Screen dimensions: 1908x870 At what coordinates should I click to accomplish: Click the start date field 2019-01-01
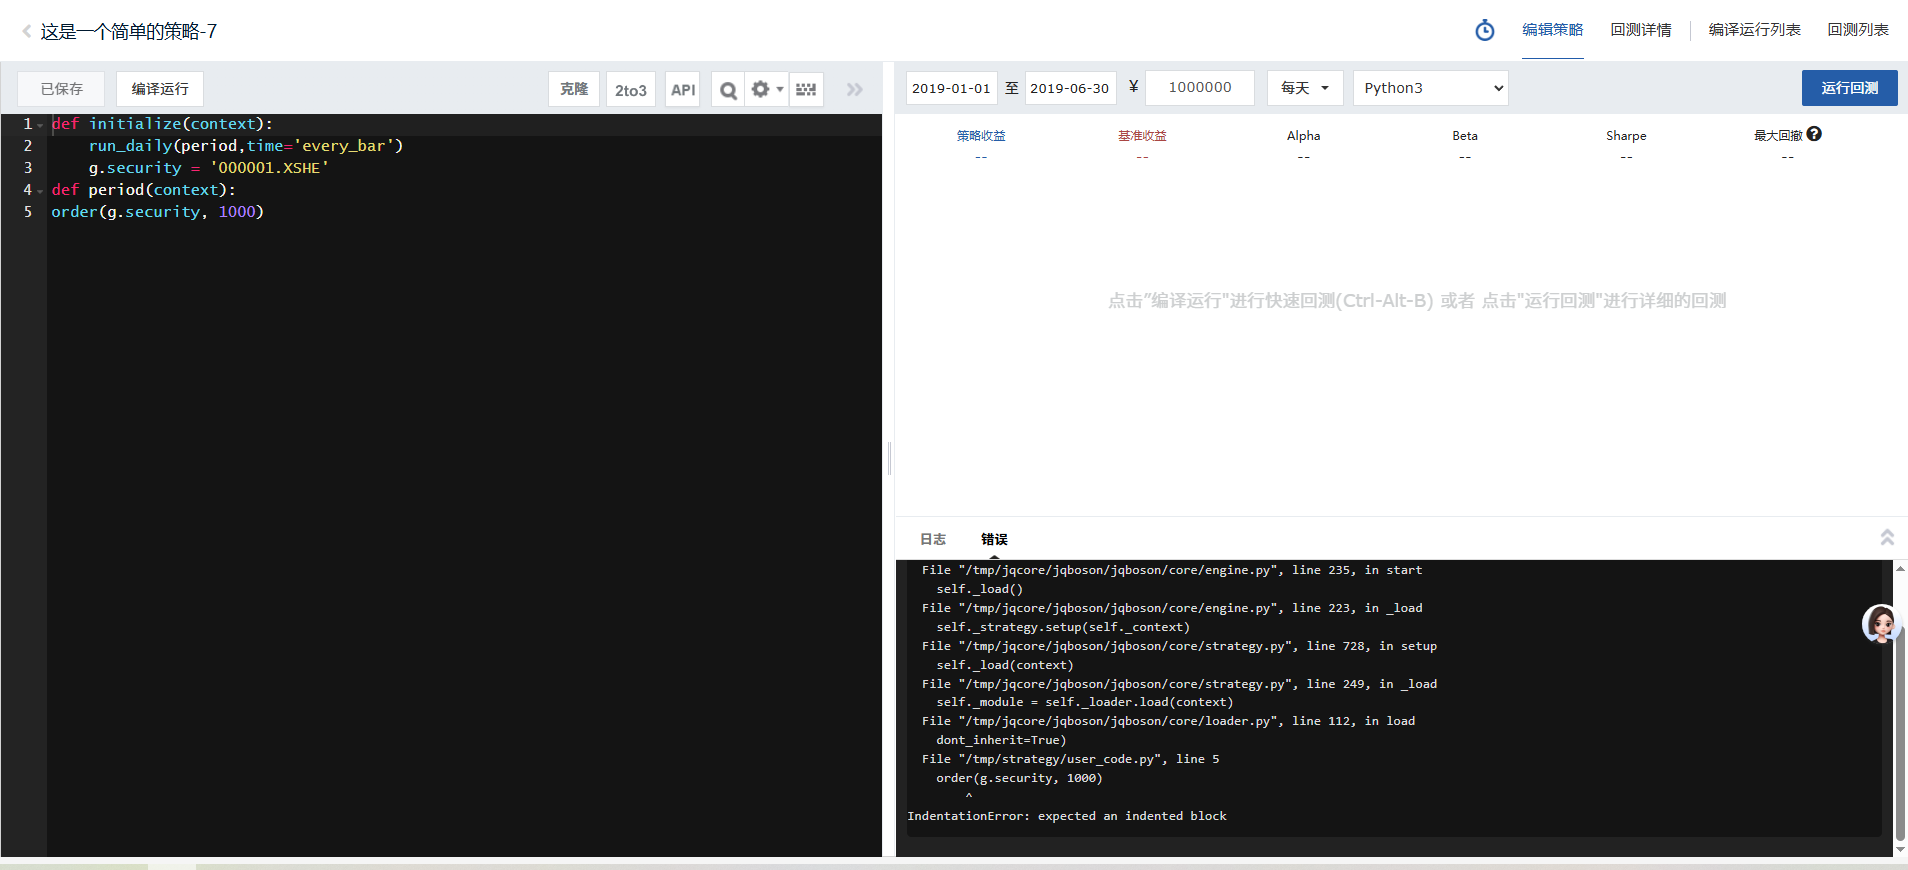click(x=951, y=88)
